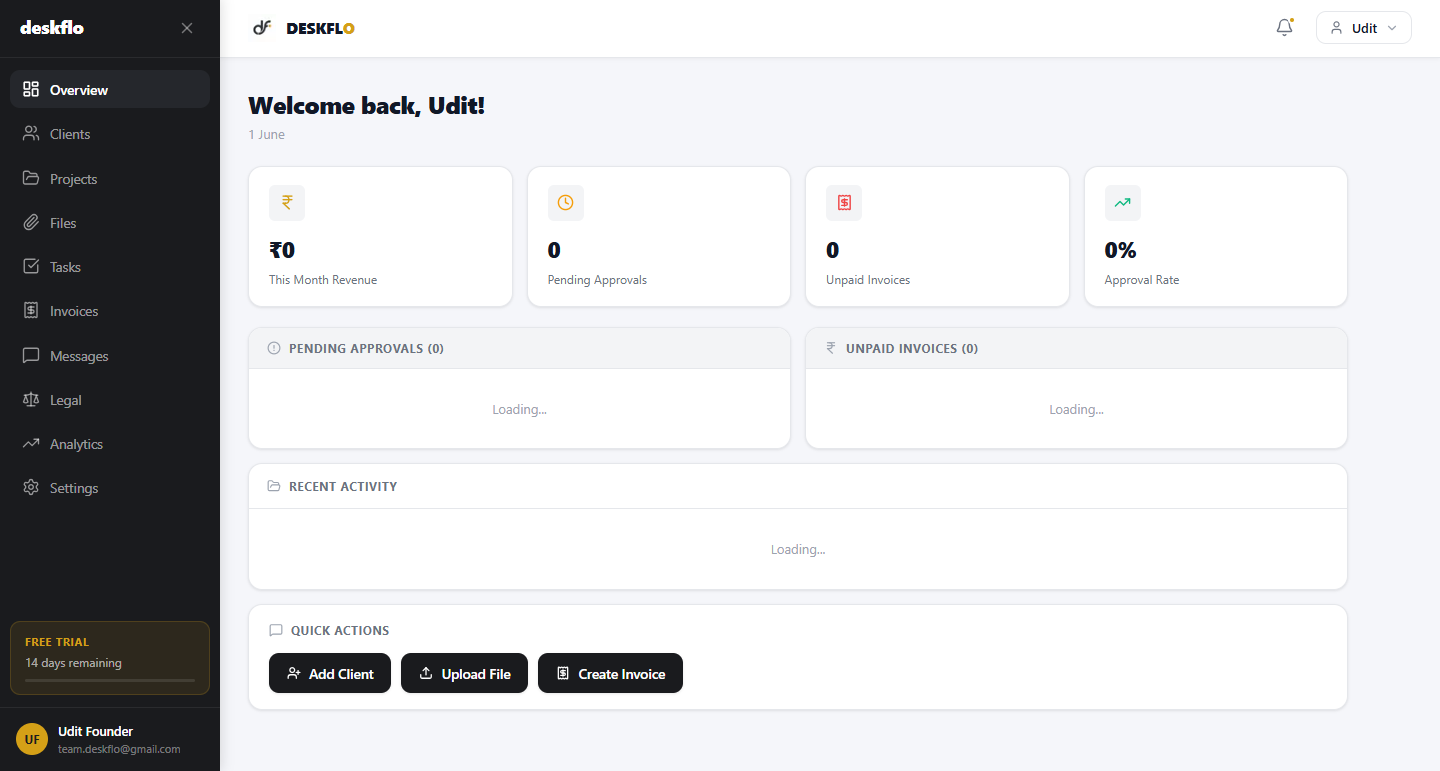Image resolution: width=1440 pixels, height=771 pixels.
Task: Click the rupee icon beside UNPAID INVOICES (0)
Action: tap(831, 348)
